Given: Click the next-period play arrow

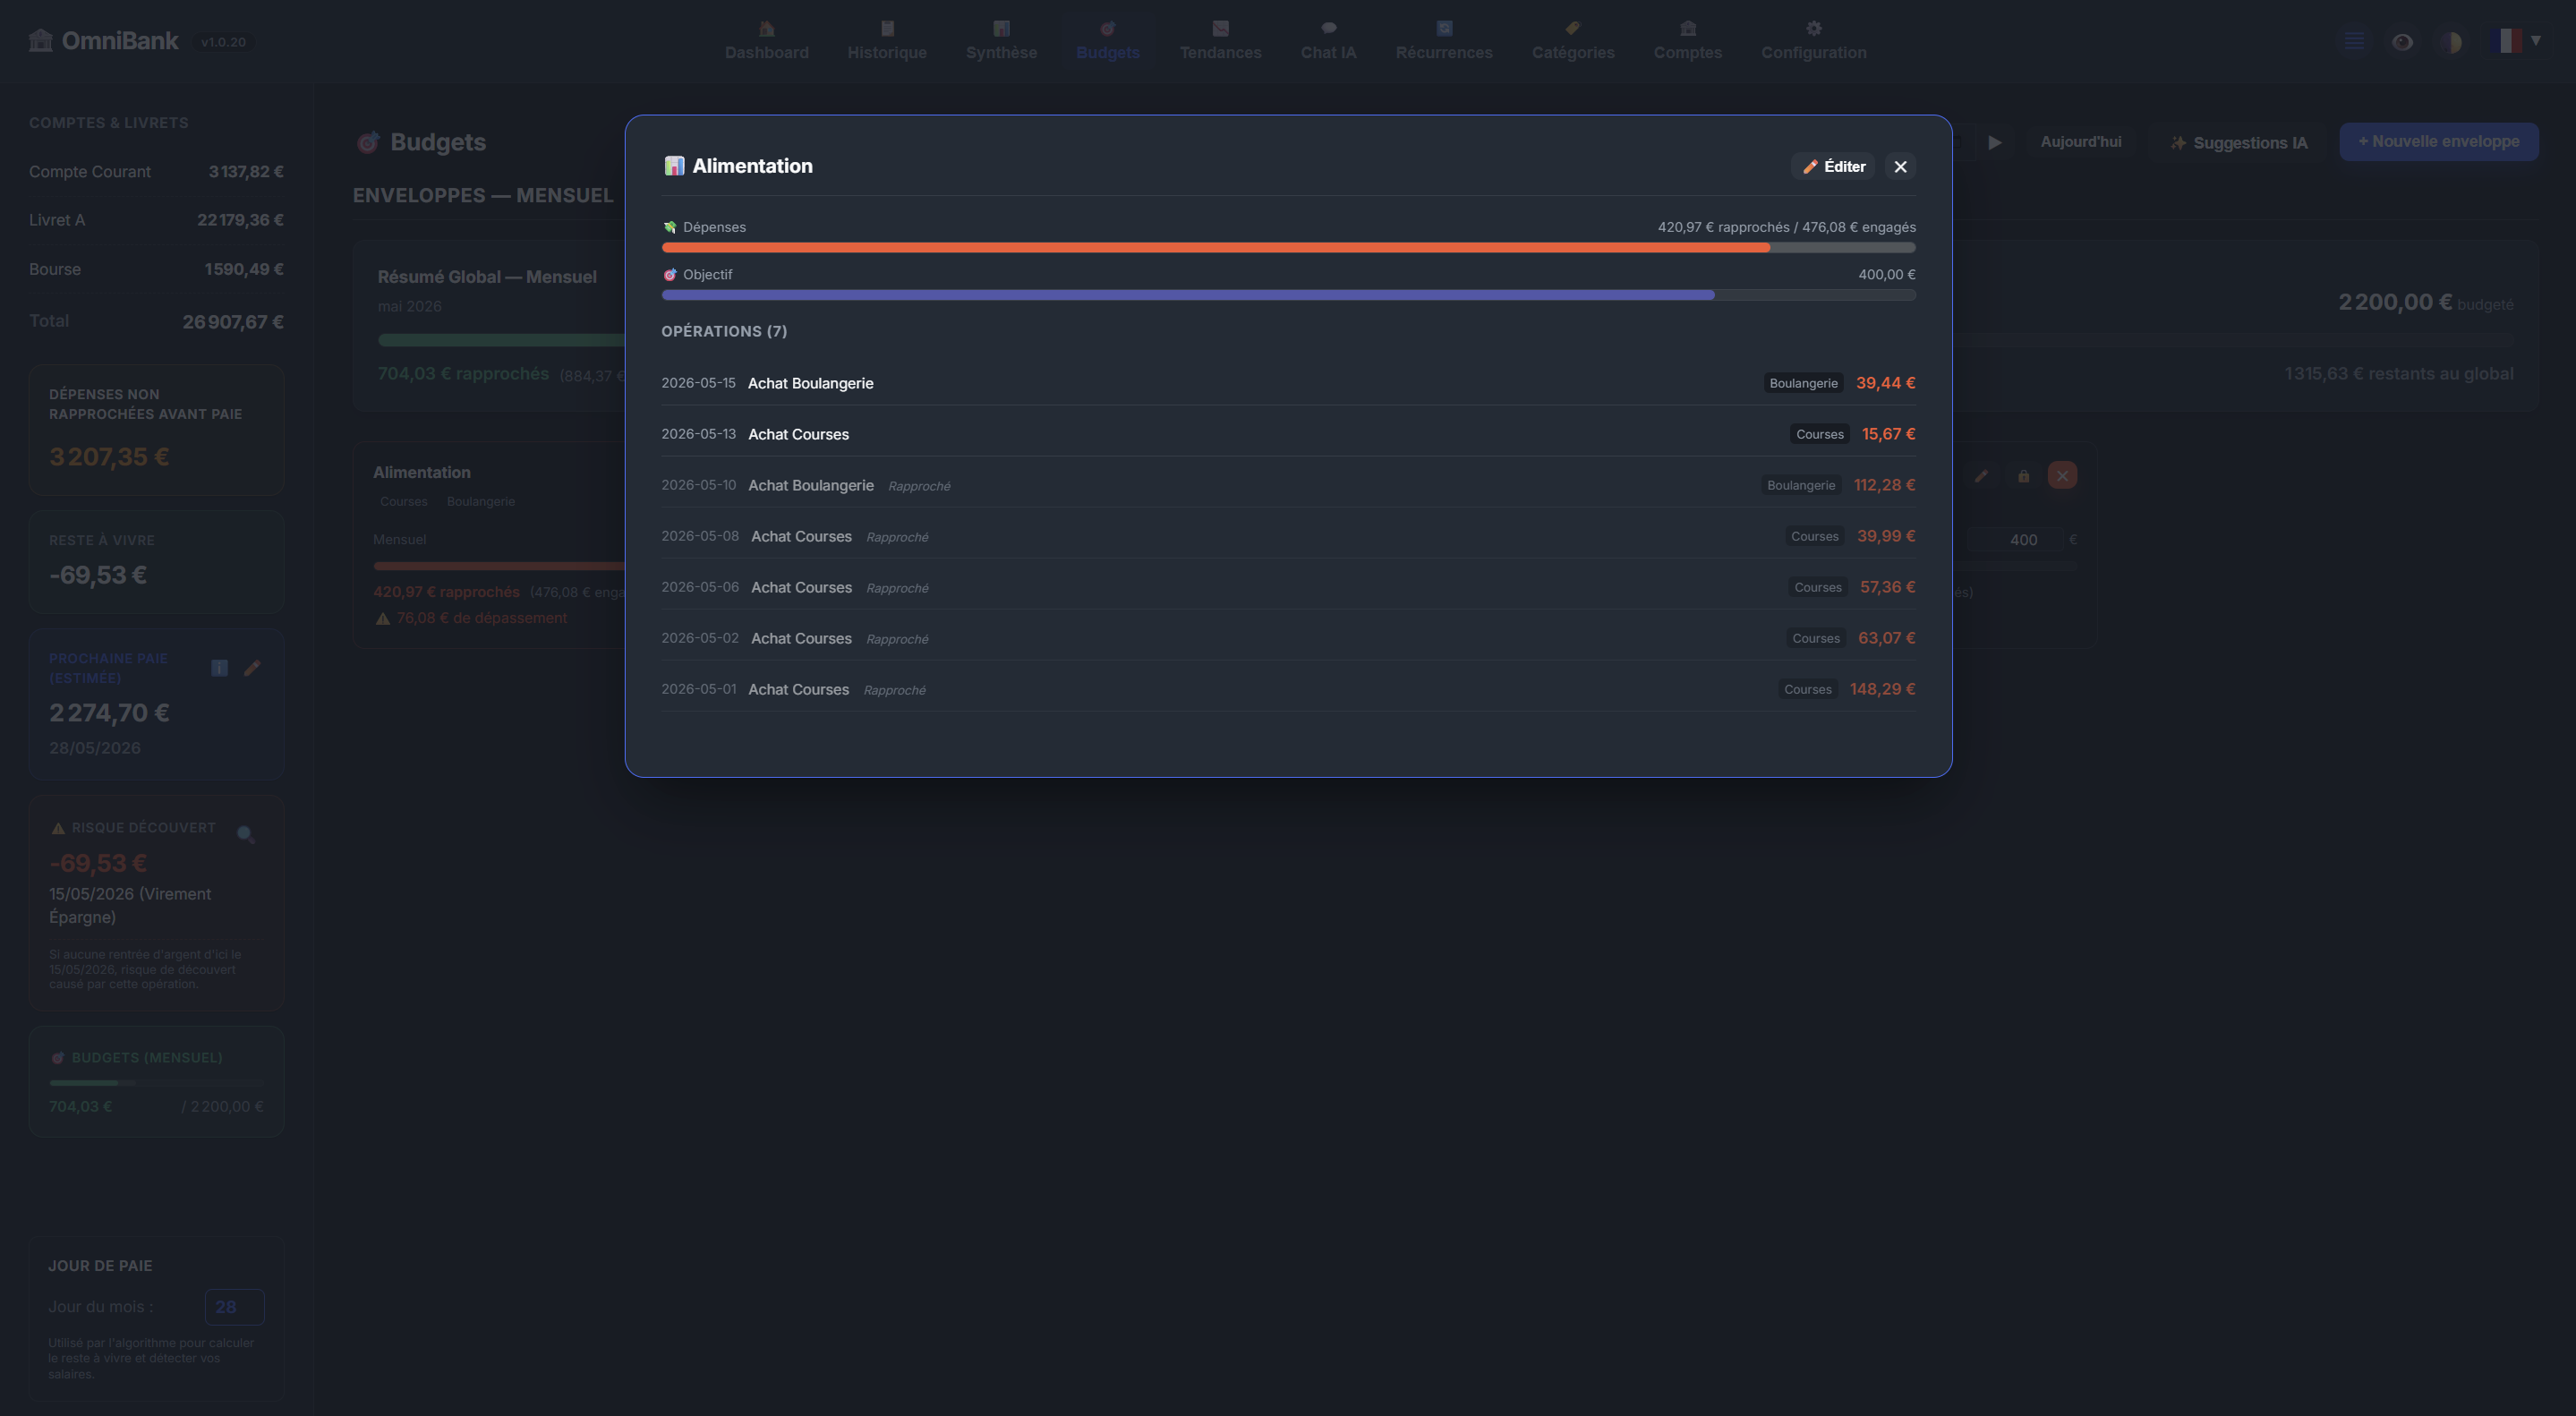Looking at the screenshot, I should point(1994,142).
